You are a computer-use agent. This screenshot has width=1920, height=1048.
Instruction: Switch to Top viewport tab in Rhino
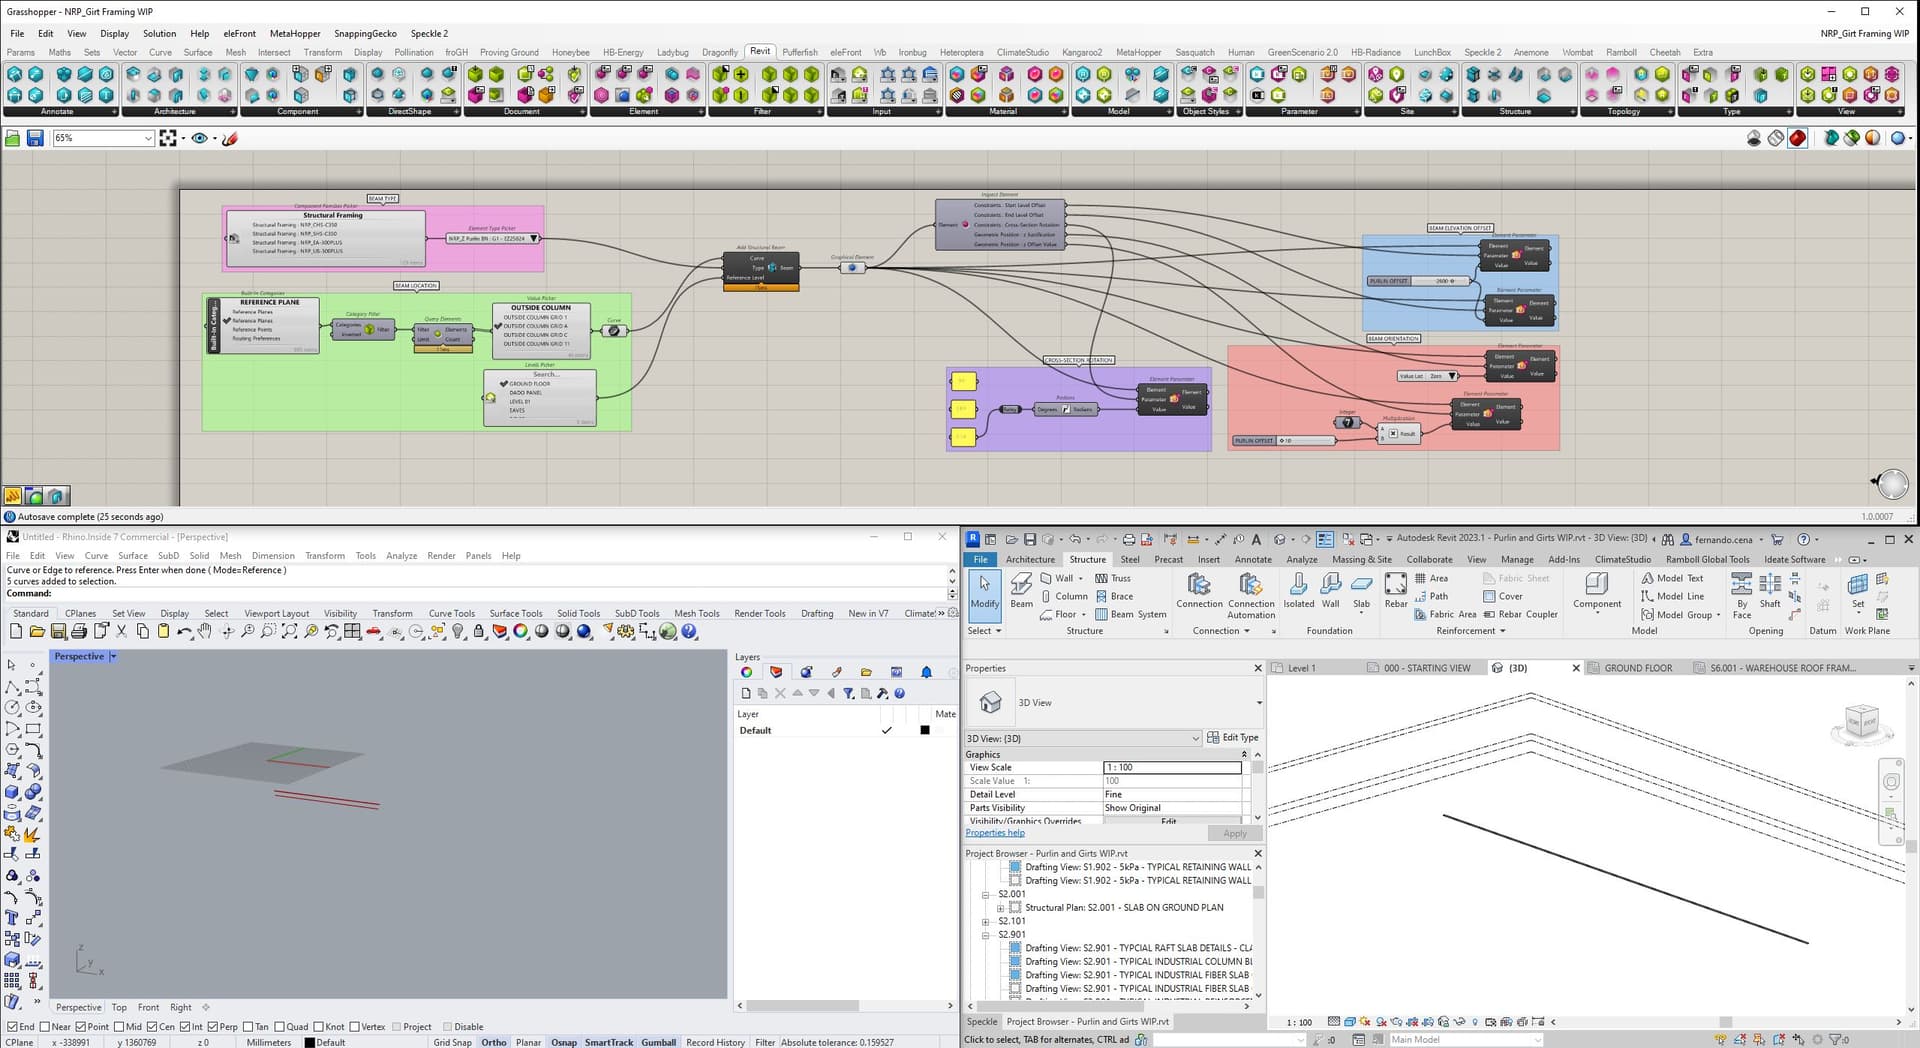coord(119,1007)
